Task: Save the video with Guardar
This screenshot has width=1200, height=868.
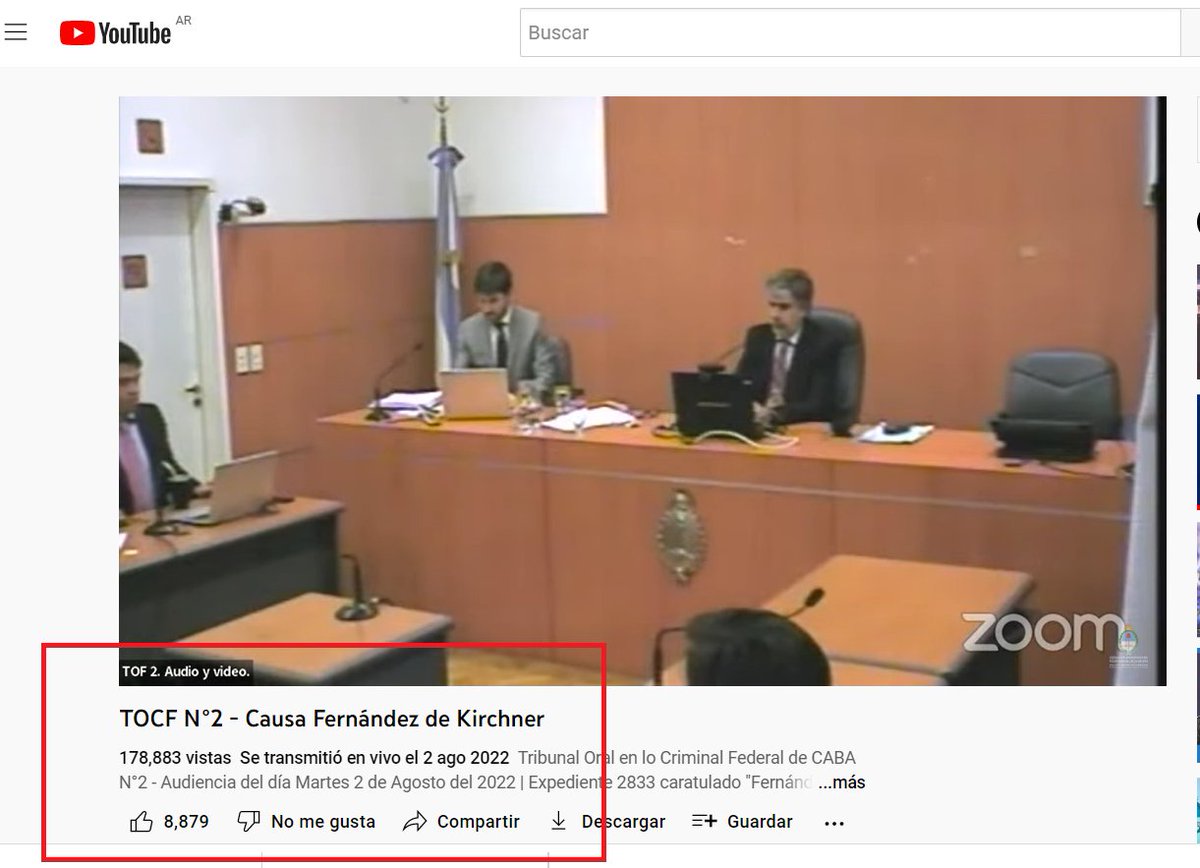Action: [742, 822]
